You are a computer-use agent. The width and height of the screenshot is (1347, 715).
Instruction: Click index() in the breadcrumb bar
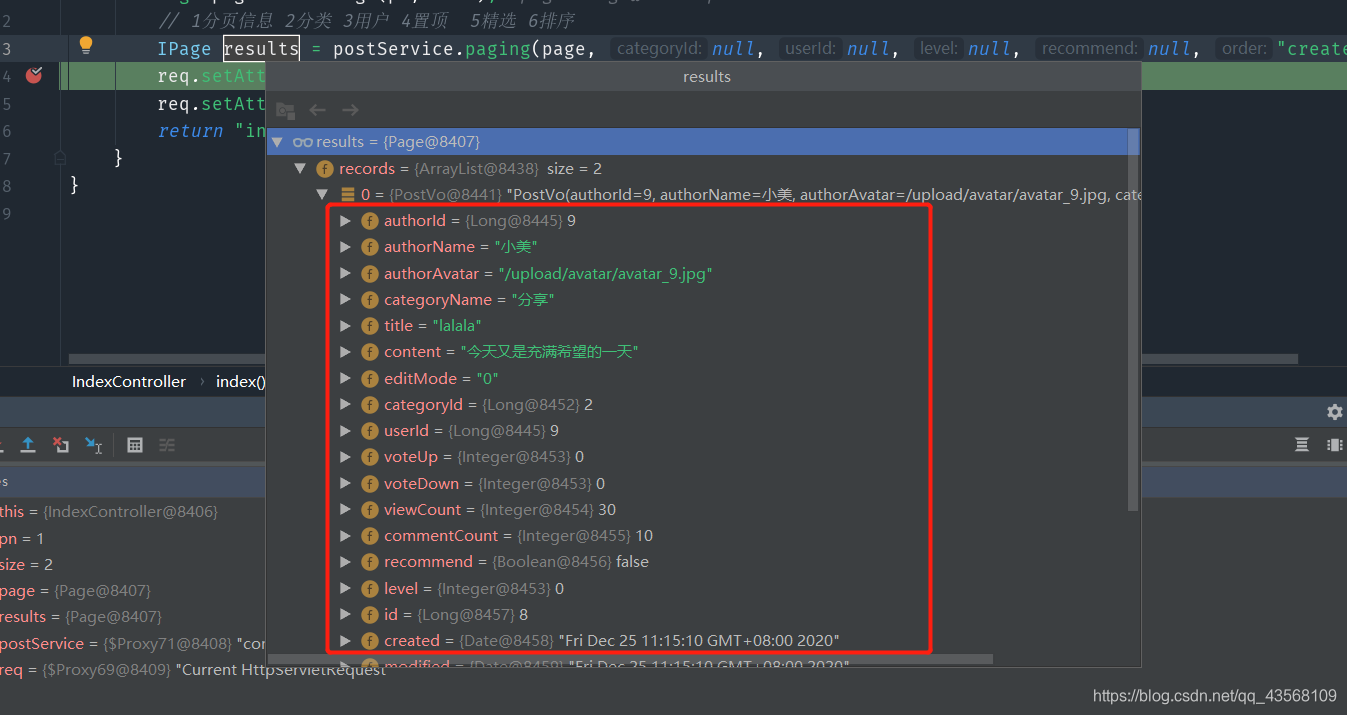pos(241,381)
